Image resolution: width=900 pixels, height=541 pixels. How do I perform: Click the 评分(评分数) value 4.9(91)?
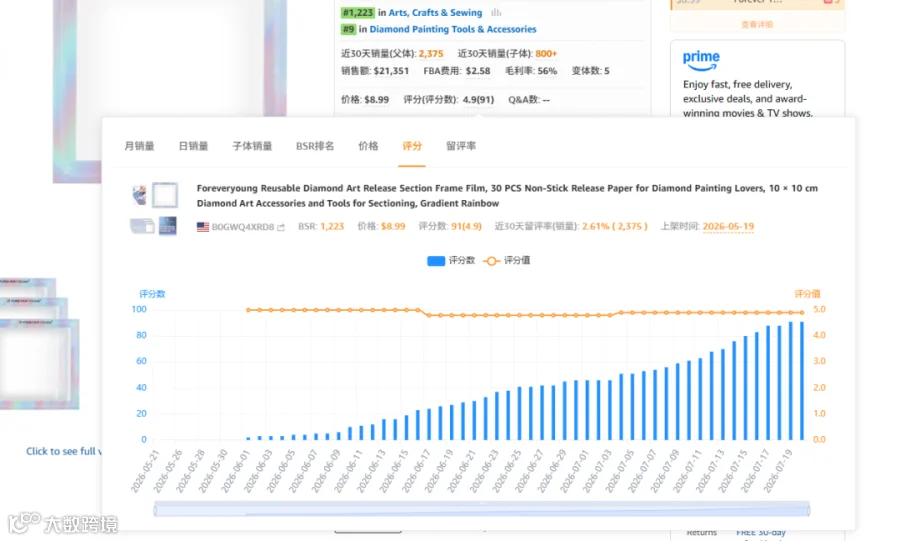pos(478,100)
